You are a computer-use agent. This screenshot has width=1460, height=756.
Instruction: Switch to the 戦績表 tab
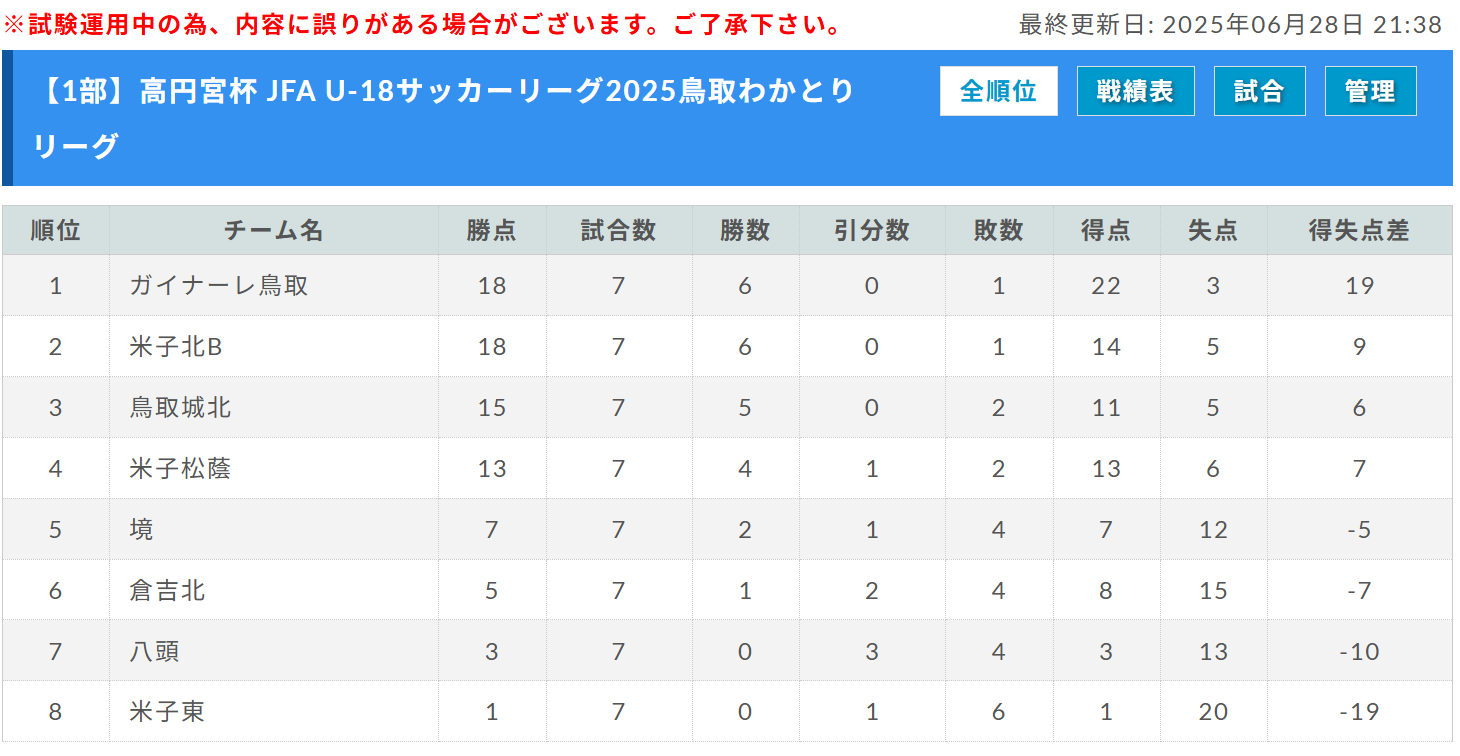[x=1135, y=91]
